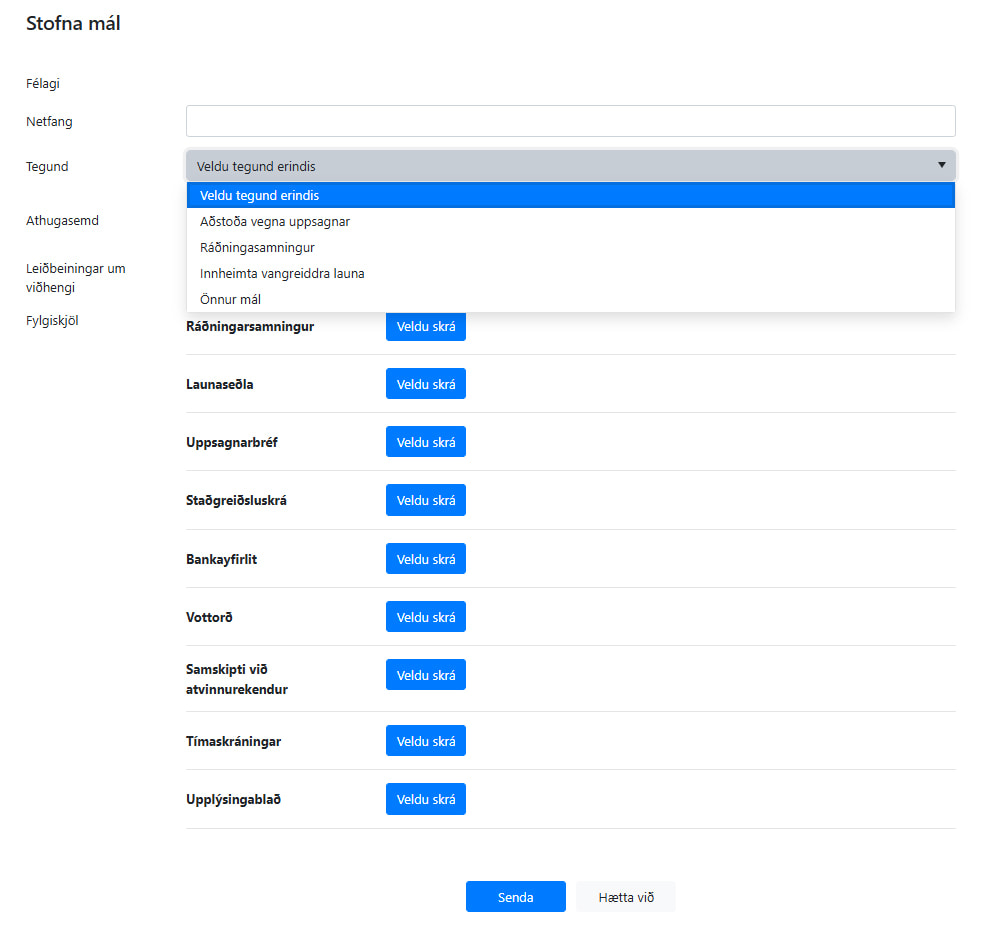988x935 pixels.
Task: Choose 'Önnur mál' from the list
Action: (x=570, y=299)
